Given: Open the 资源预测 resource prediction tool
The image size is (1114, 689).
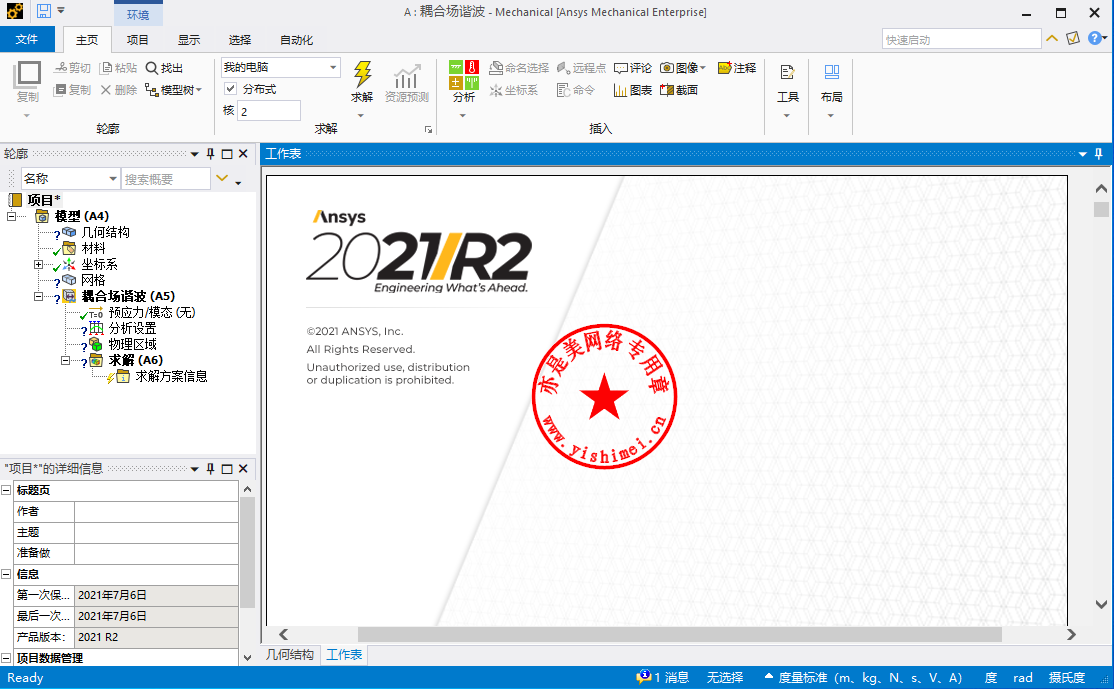Looking at the screenshot, I should [x=406, y=84].
